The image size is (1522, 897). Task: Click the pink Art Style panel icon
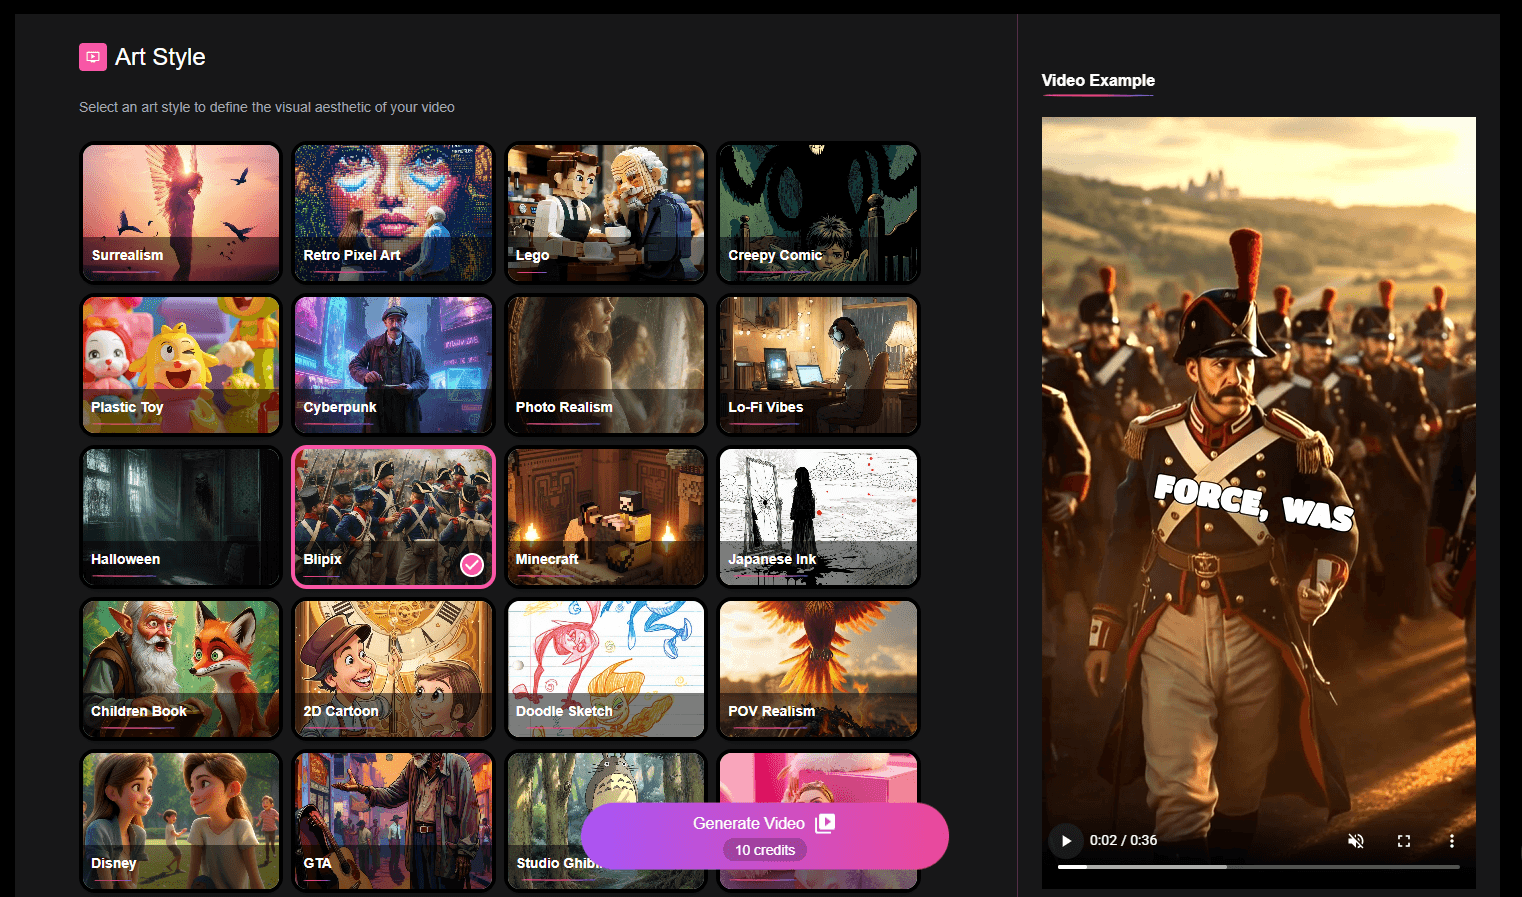click(92, 57)
